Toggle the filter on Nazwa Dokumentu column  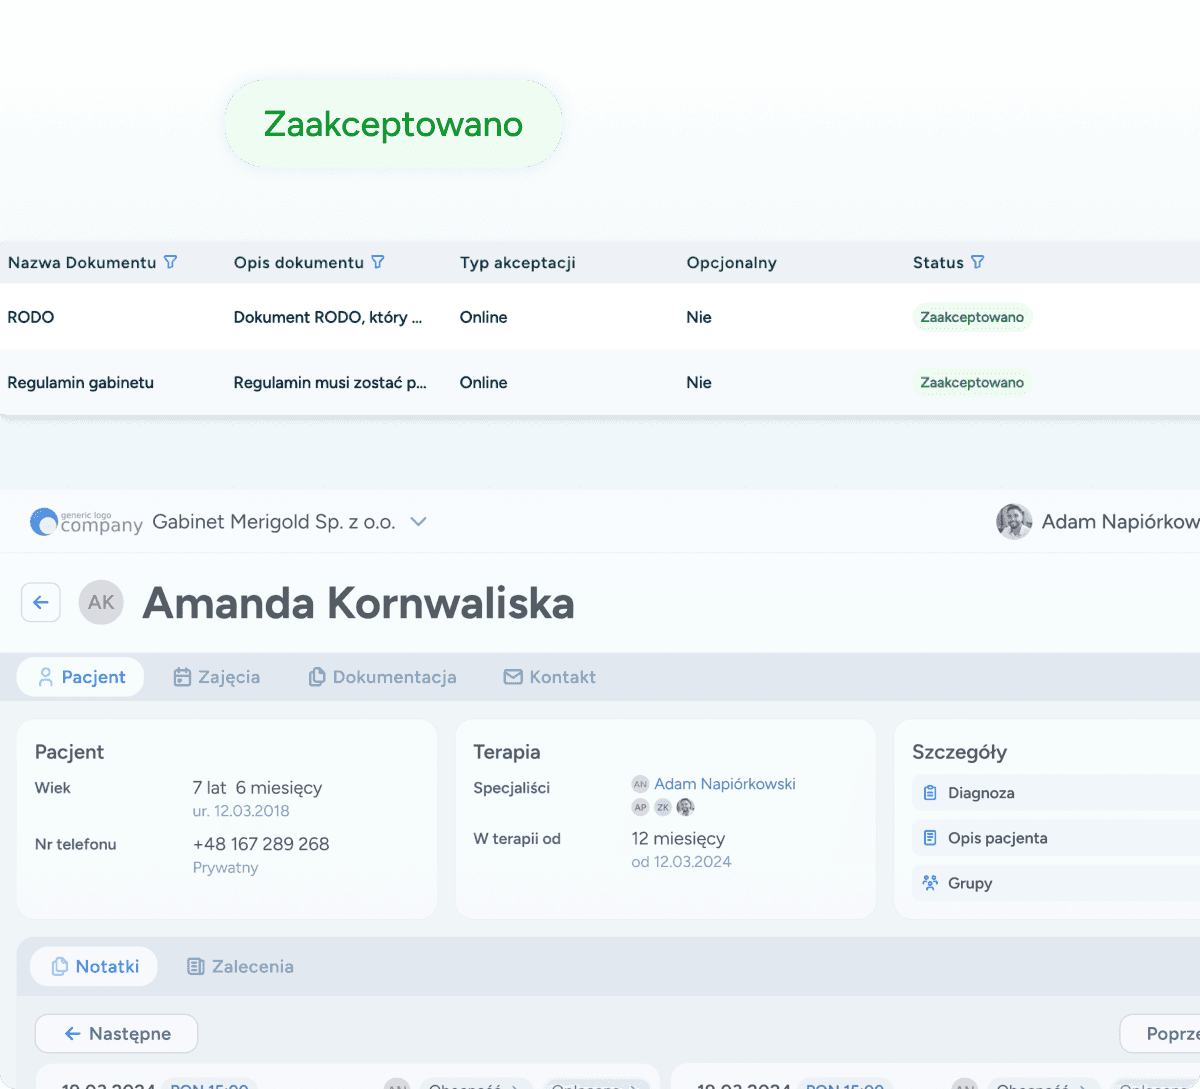(x=172, y=262)
